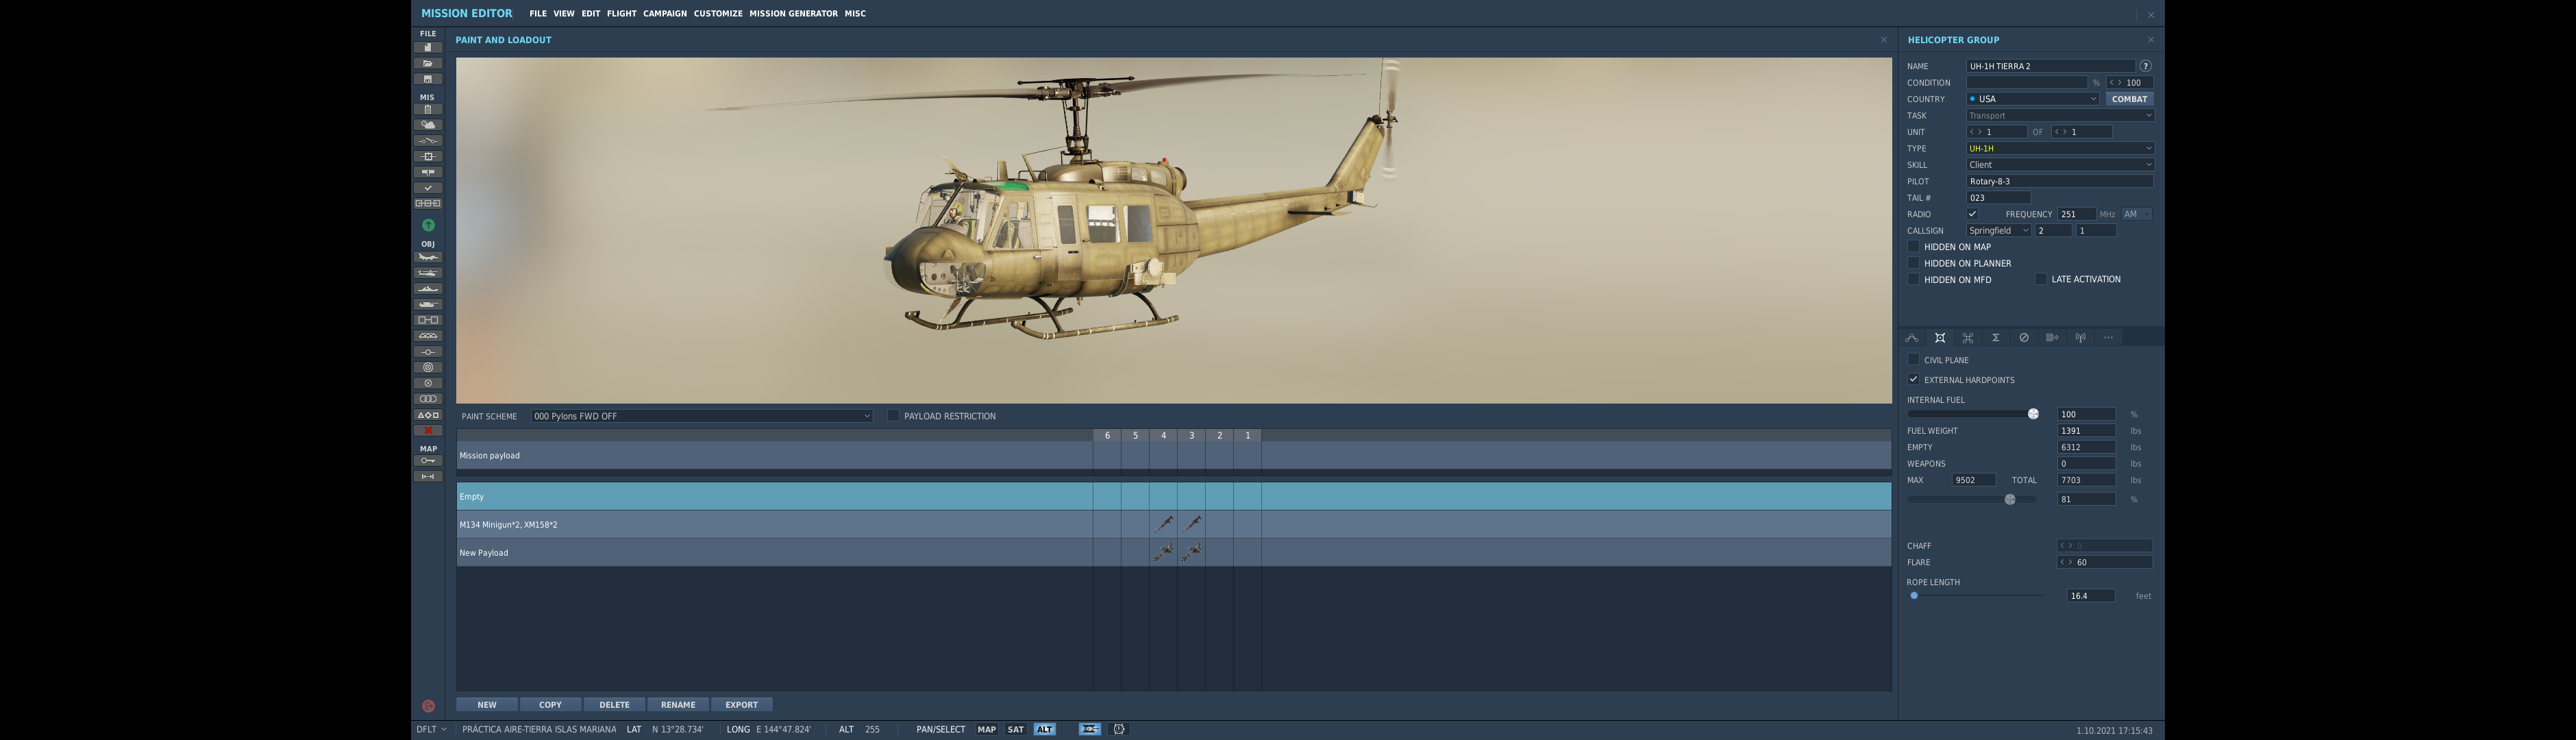Open the AM modulation dropdown
This screenshot has height=740, width=2576.
(2136, 214)
